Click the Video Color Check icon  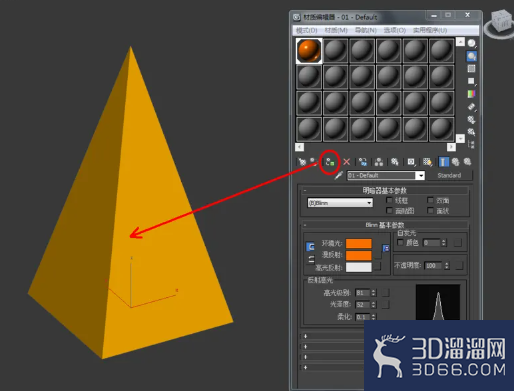471,94
